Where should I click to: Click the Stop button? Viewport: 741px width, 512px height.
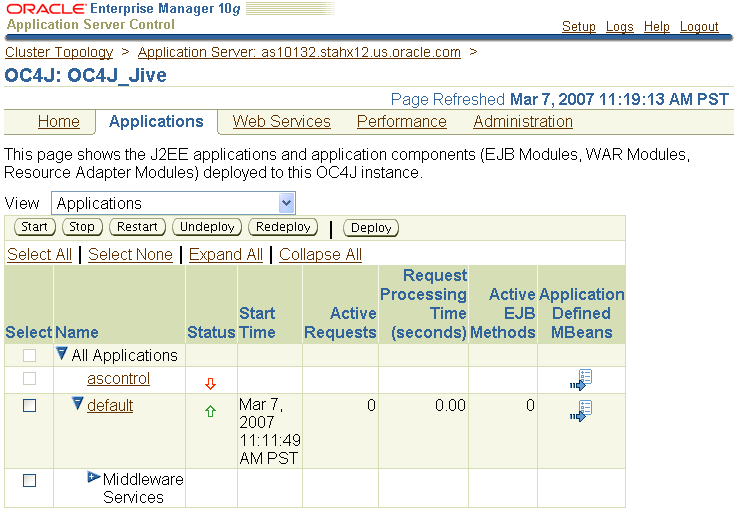[x=82, y=227]
